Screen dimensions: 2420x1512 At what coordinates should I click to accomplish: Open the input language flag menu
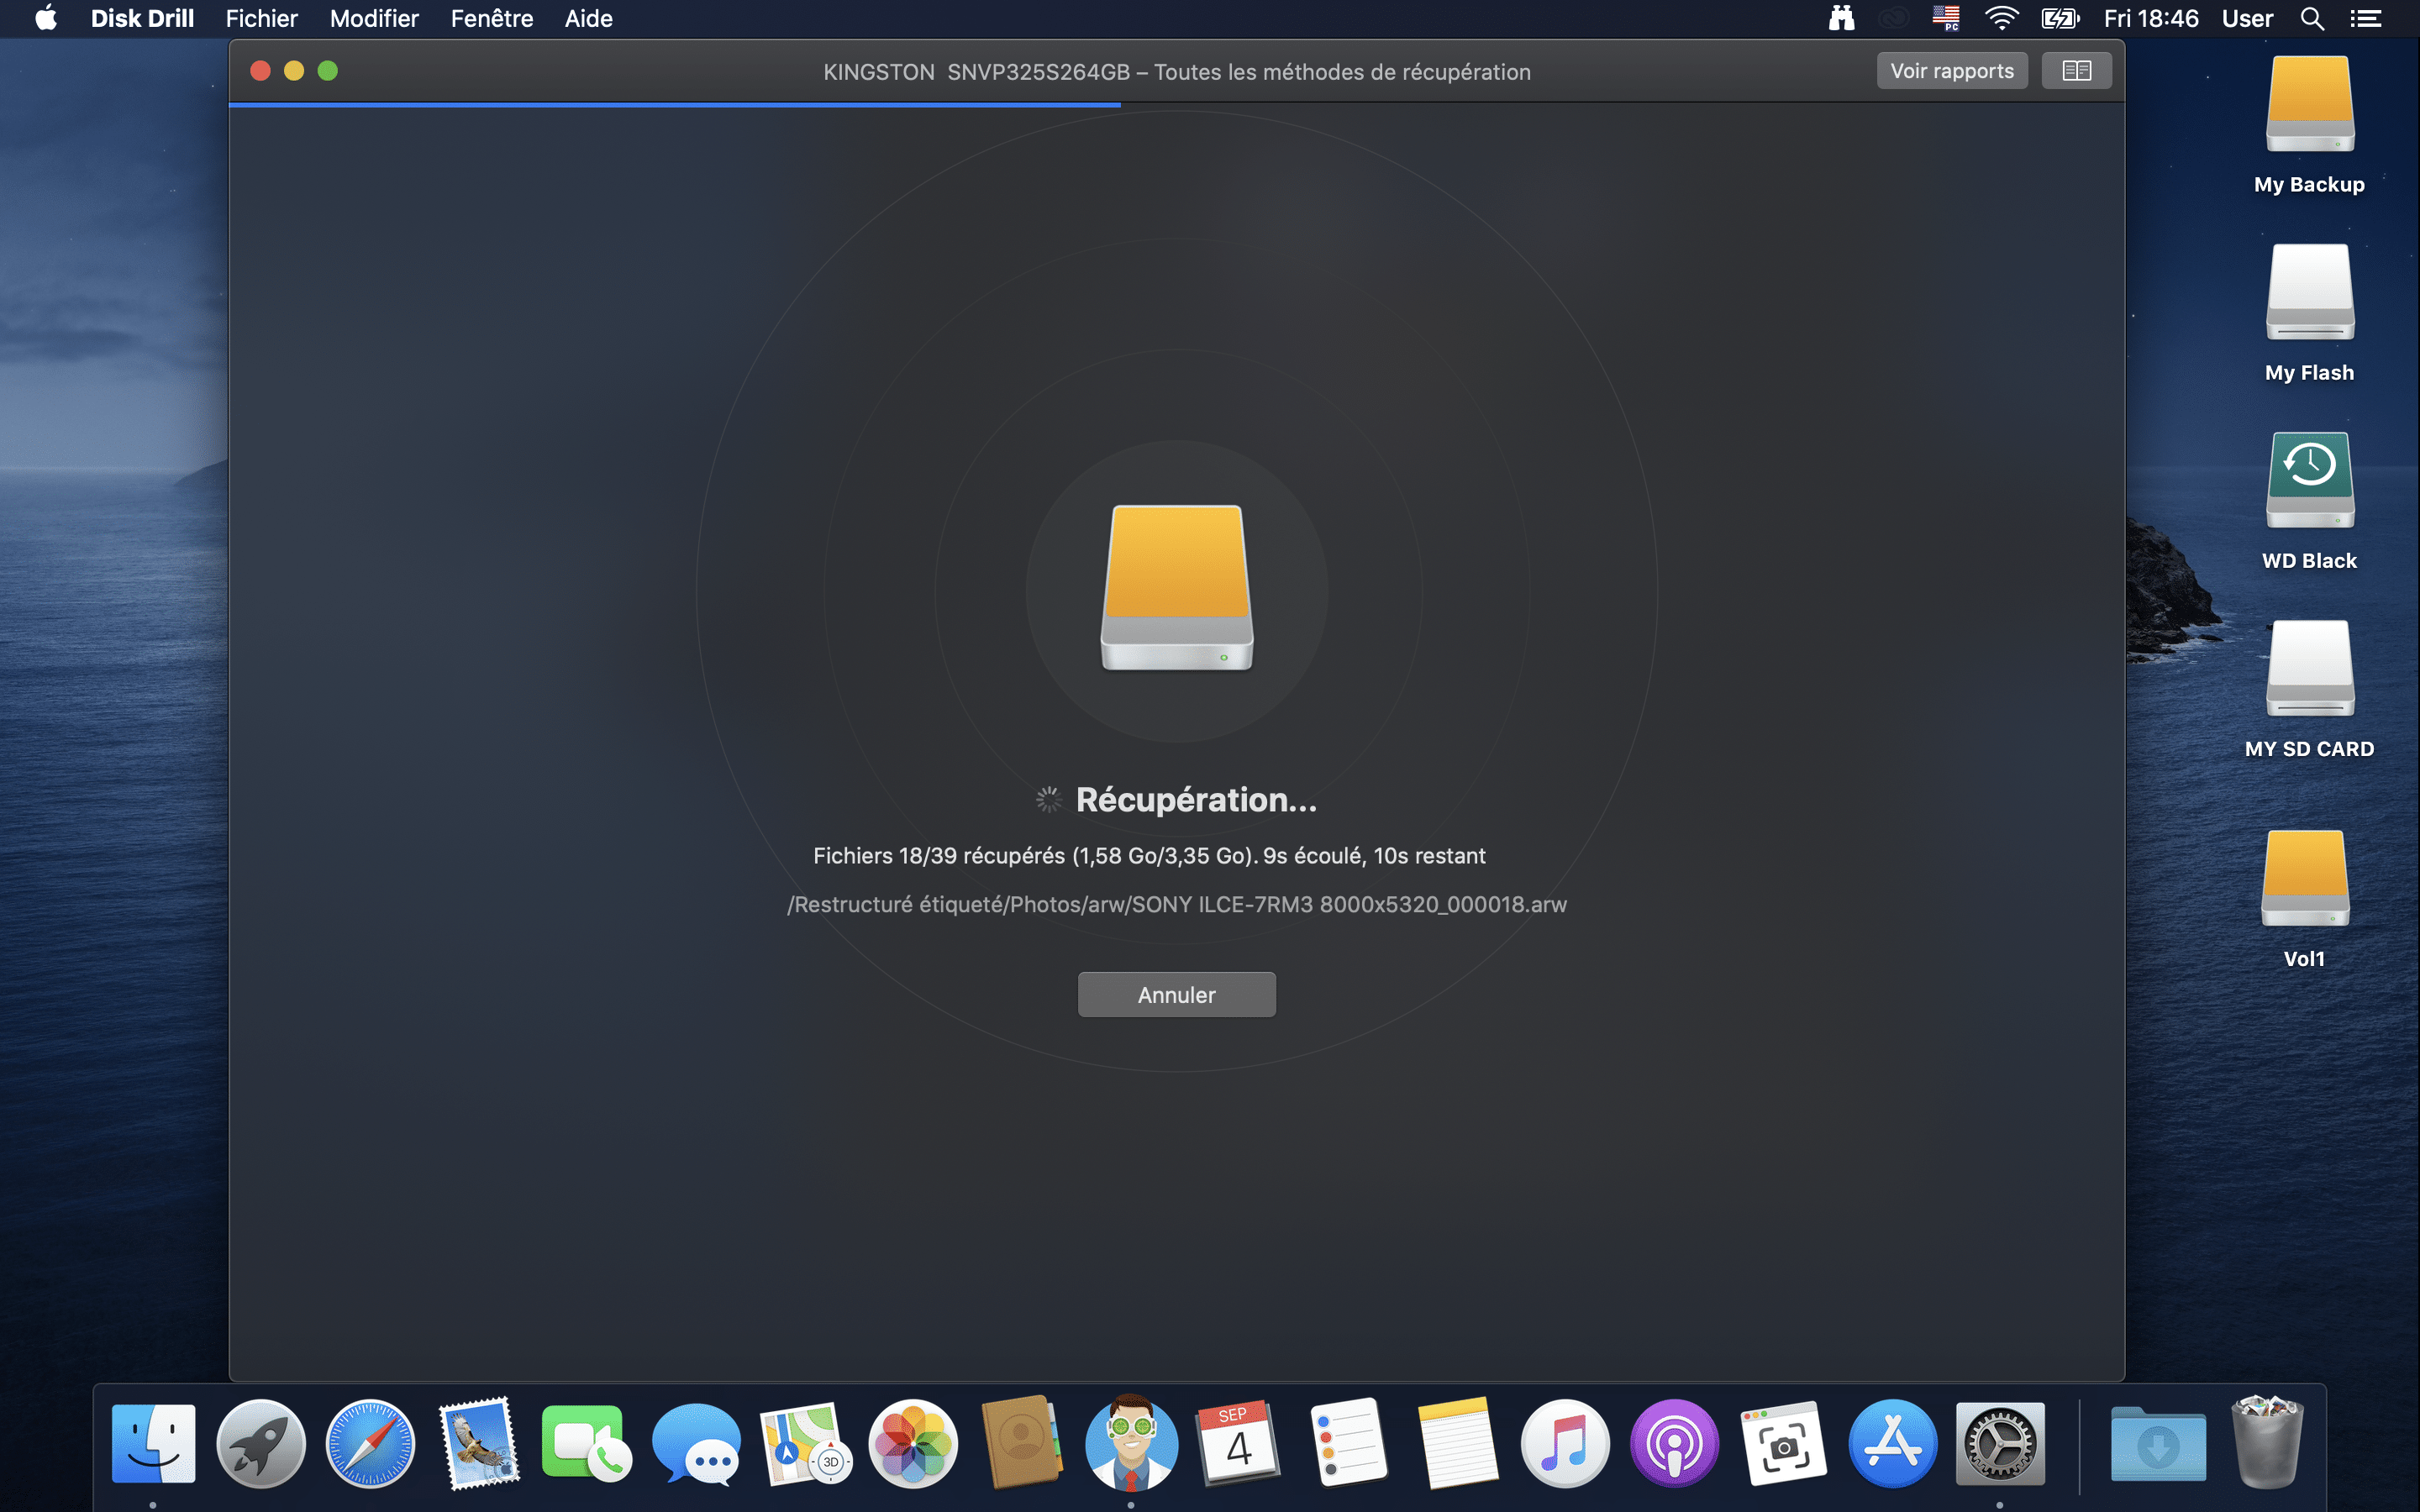pyautogui.click(x=1945, y=18)
